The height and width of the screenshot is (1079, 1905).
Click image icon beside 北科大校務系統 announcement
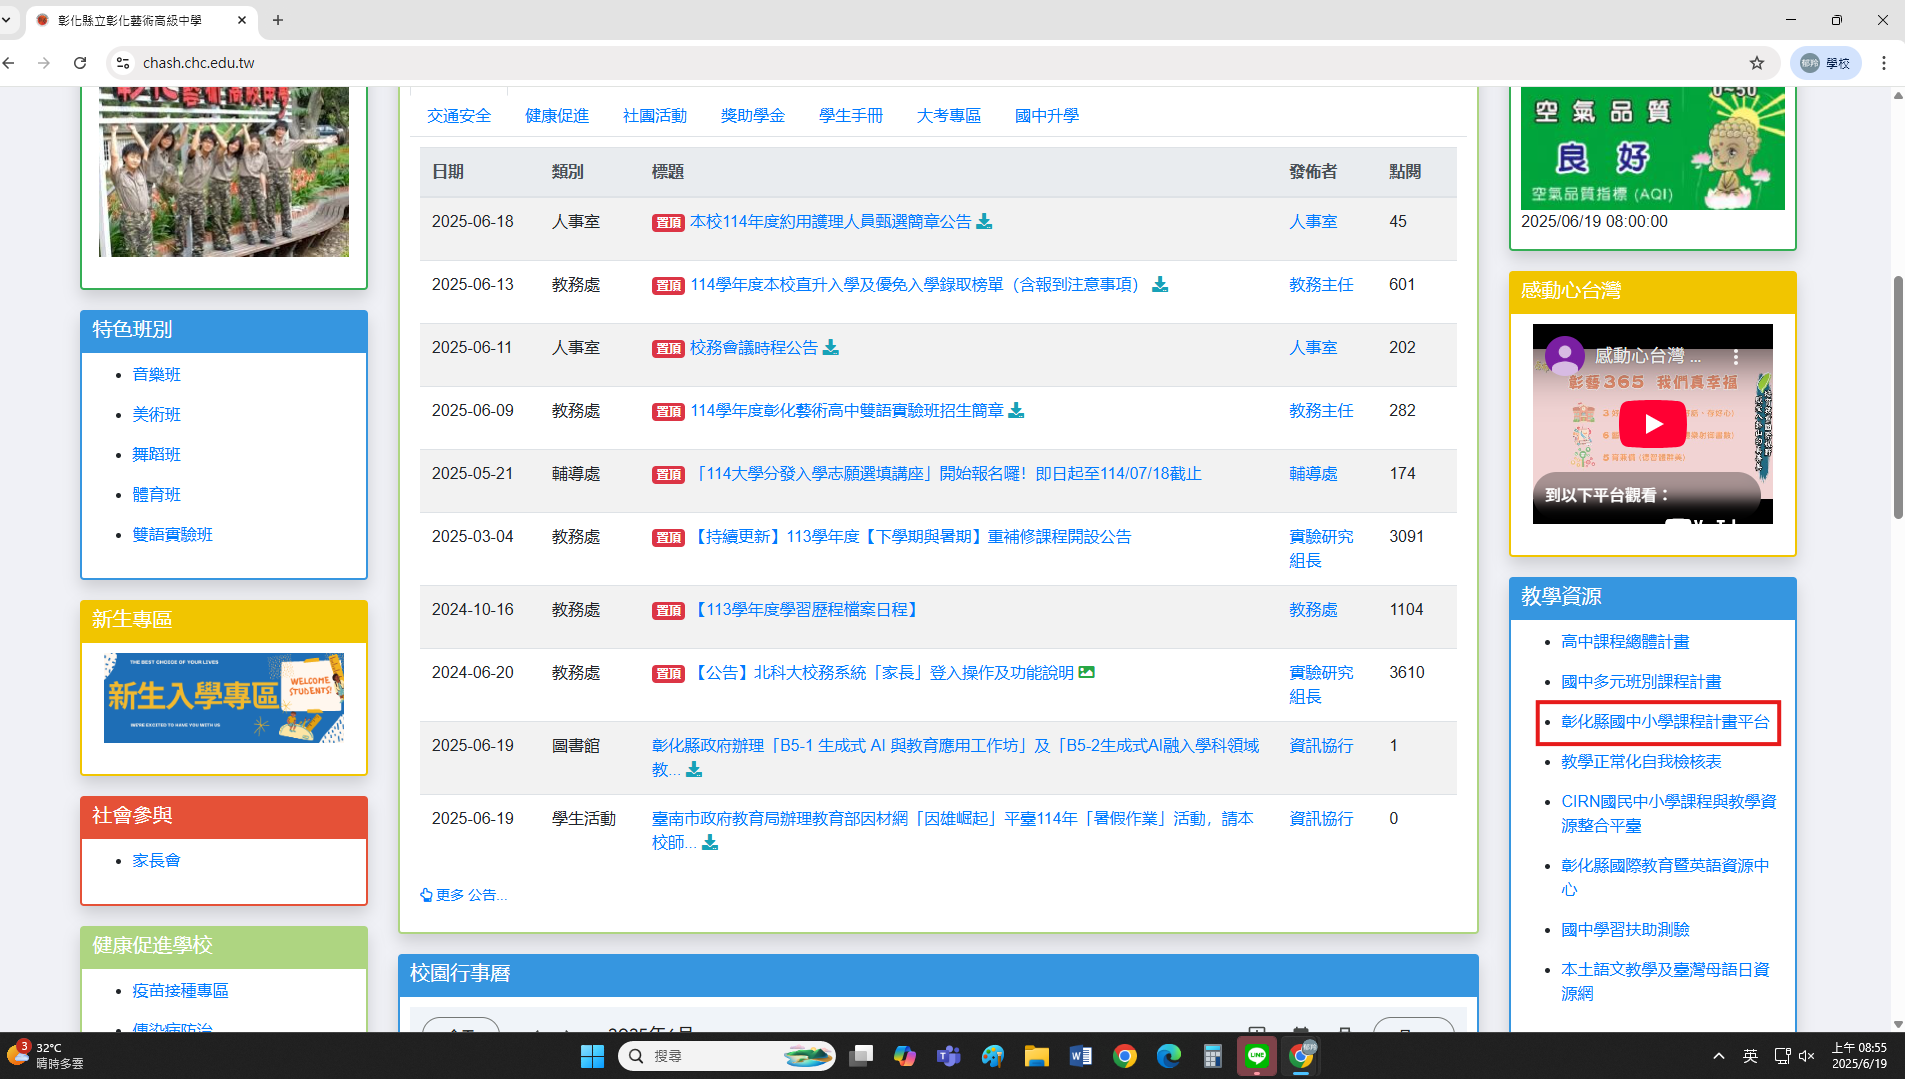1087,672
